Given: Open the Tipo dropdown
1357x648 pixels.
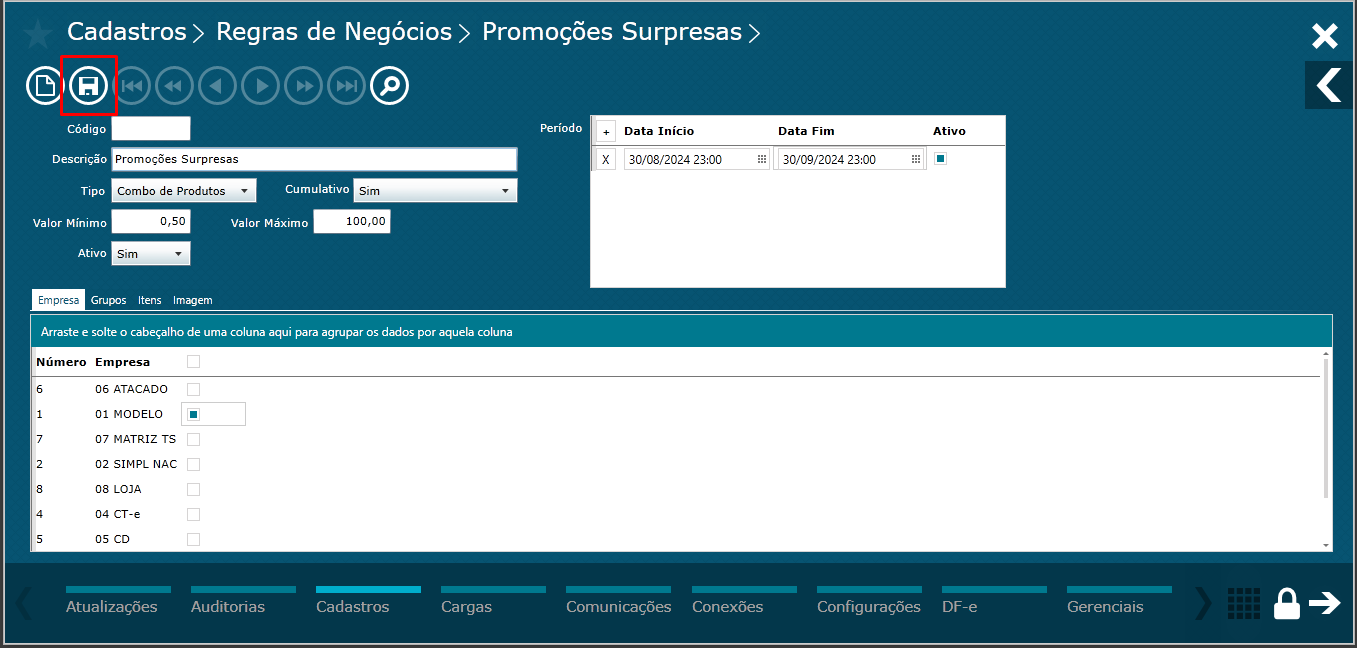Looking at the screenshot, I should click(184, 190).
